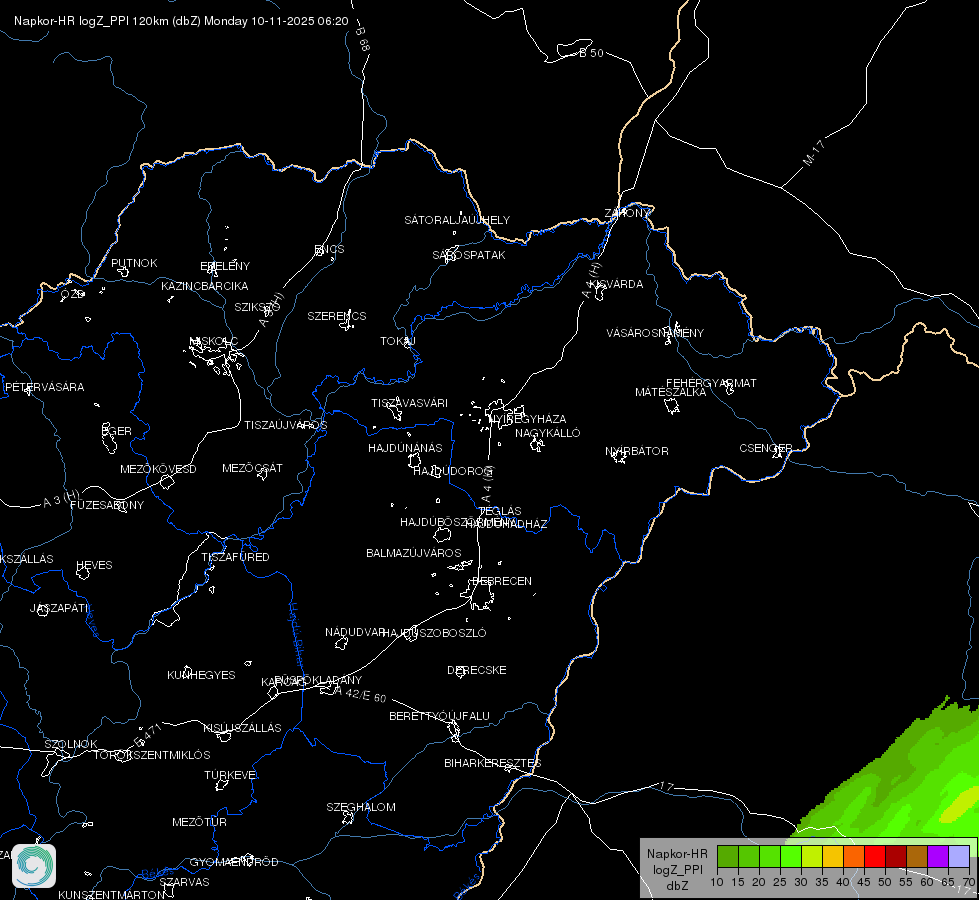This screenshot has height=900, width=979.
Task: Click the 'VASAROSNAMENY' town label
Action: point(655,333)
